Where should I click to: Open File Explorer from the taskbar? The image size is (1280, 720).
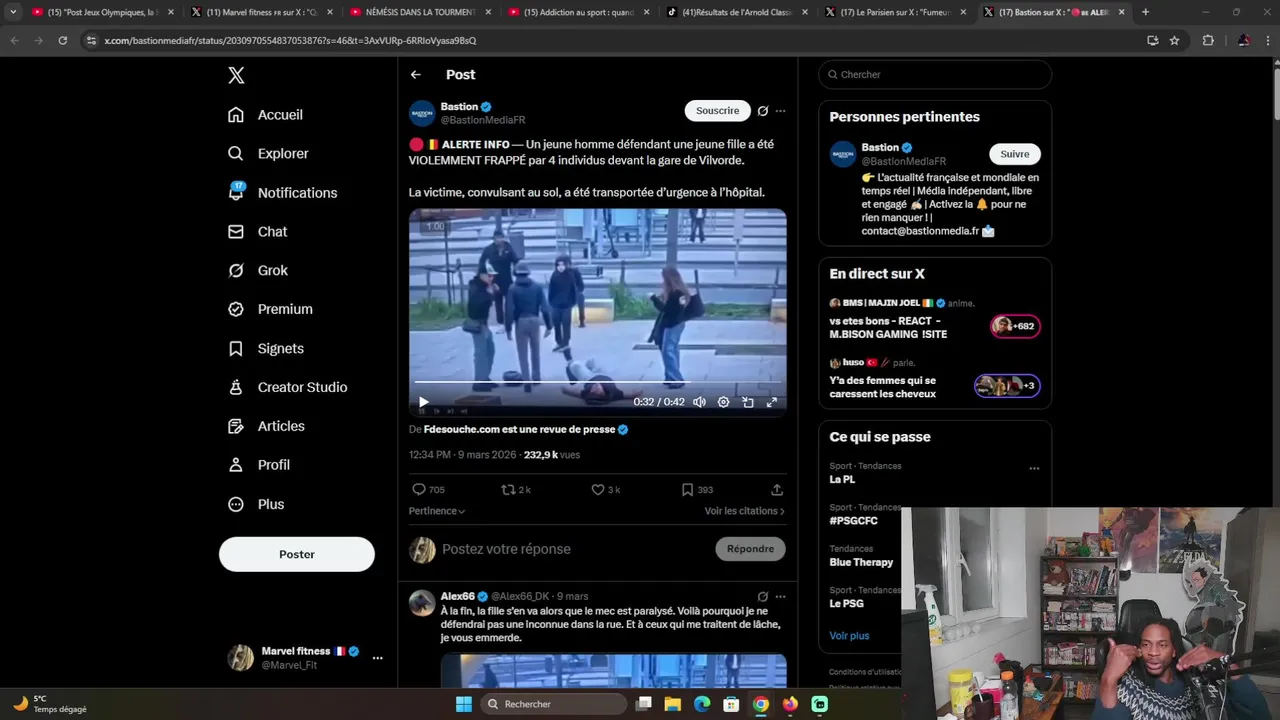[x=673, y=704]
